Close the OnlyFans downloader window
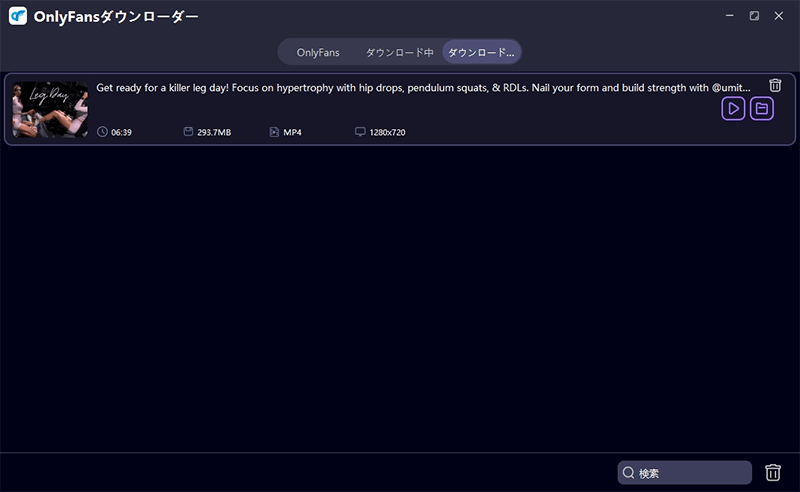Screen dimensions: 800x492 tap(779, 16)
